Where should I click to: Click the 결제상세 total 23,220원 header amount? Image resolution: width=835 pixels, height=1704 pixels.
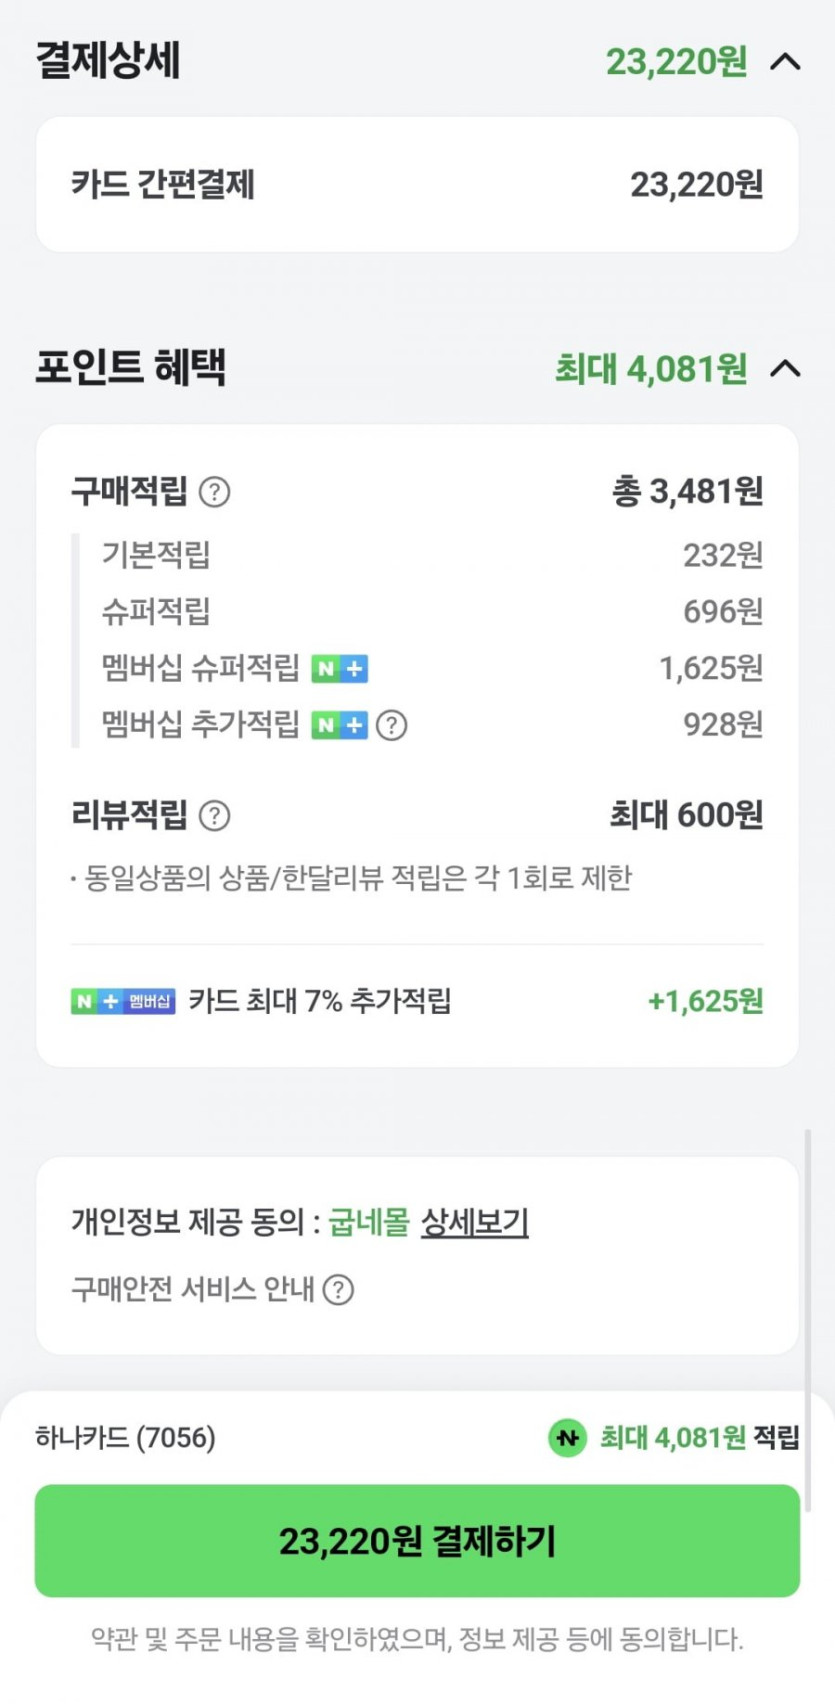(676, 62)
